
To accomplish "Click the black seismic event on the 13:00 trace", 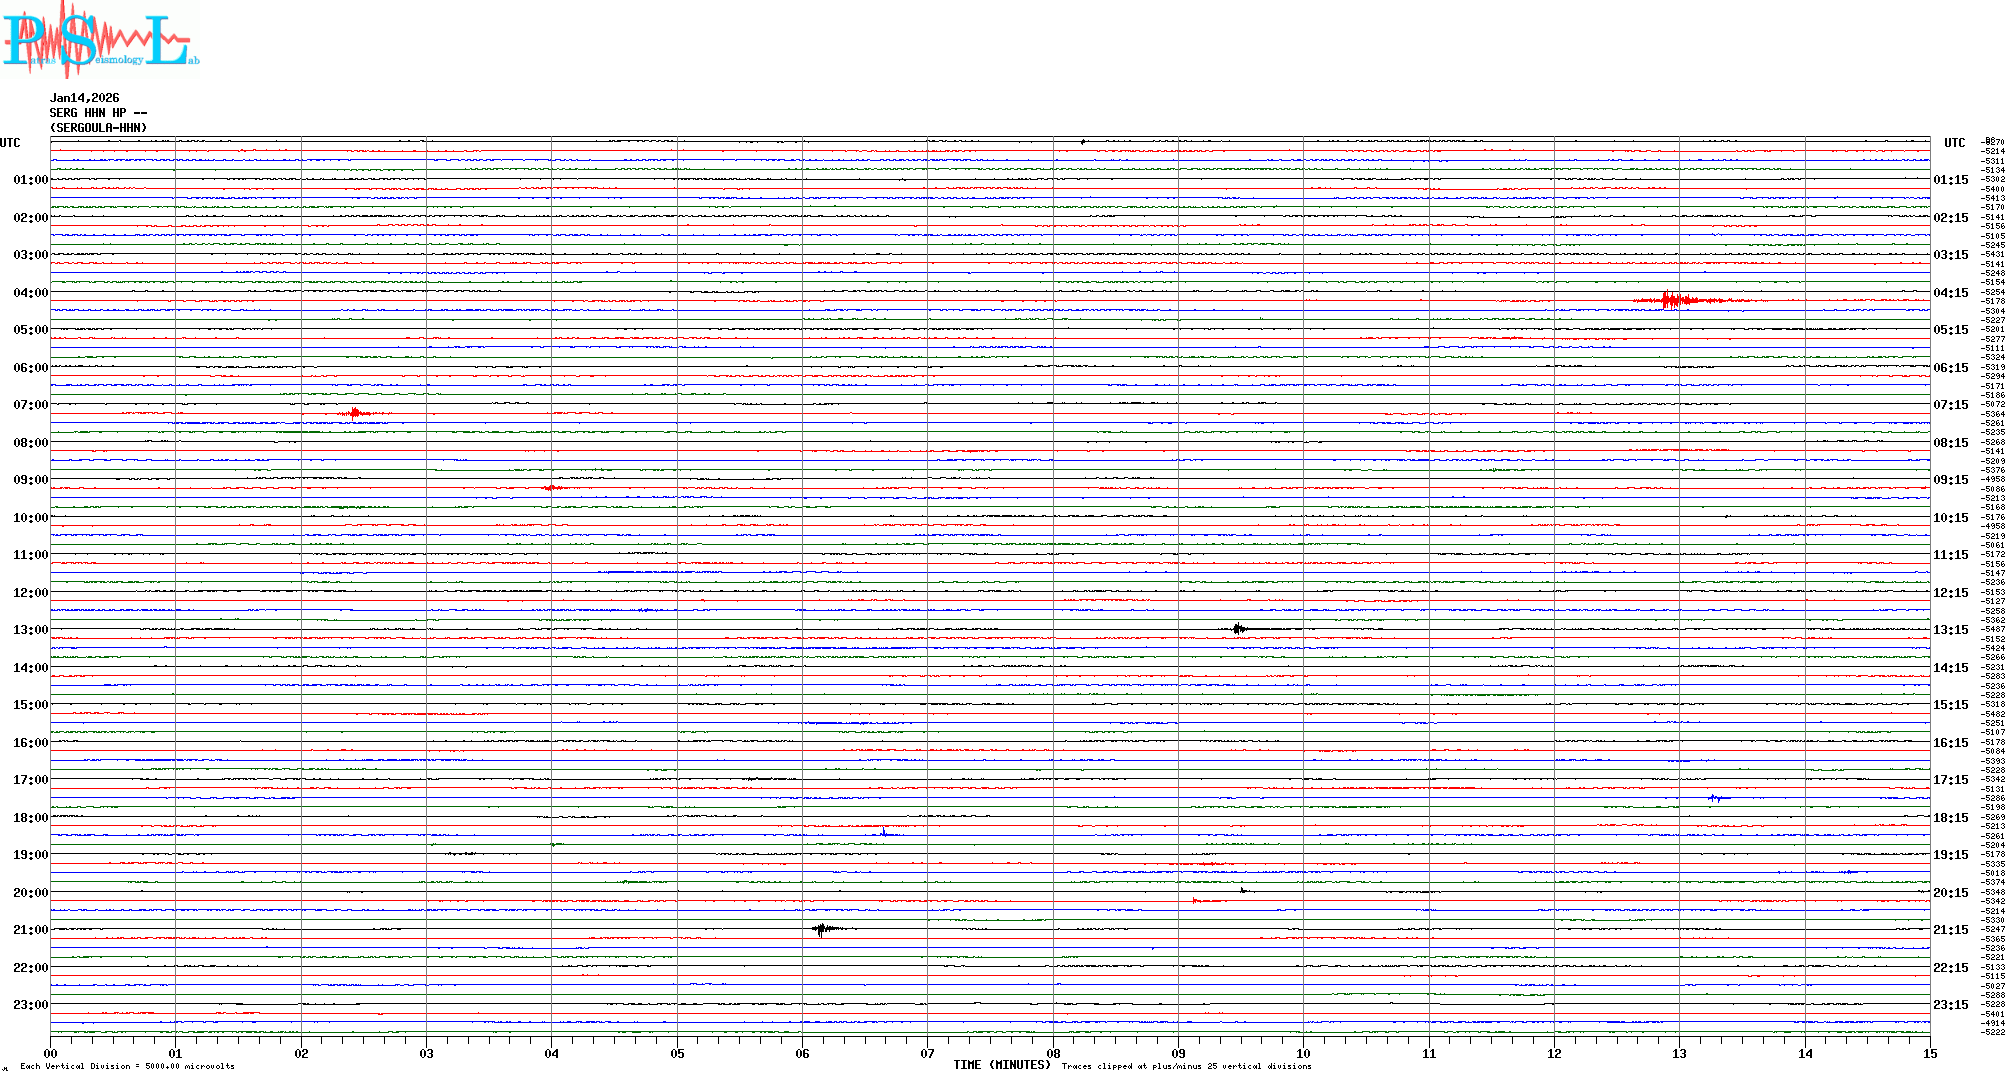I will (x=1239, y=629).
